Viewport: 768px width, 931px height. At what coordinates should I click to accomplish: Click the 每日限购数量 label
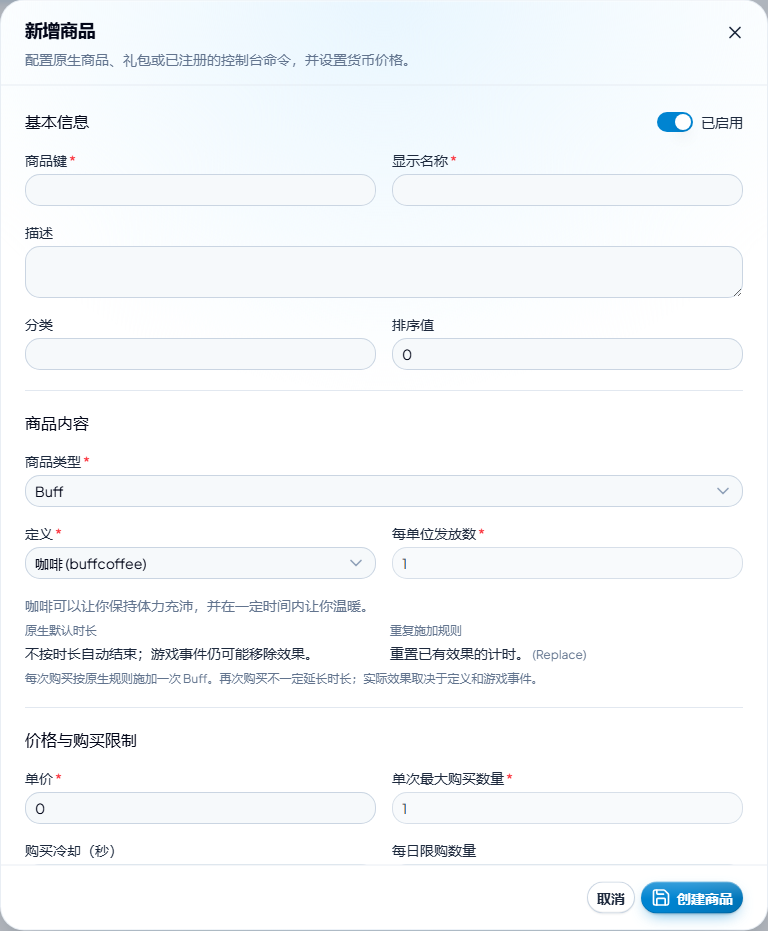[x=434, y=851]
